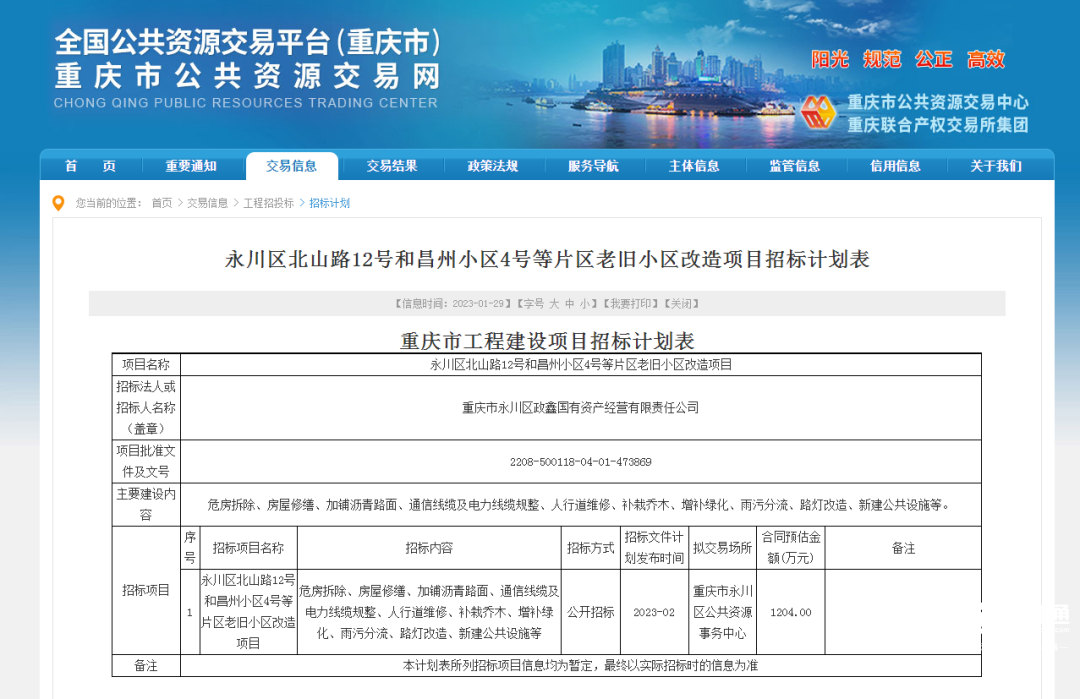Click the 高效 slogan word

(x=986, y=60)
